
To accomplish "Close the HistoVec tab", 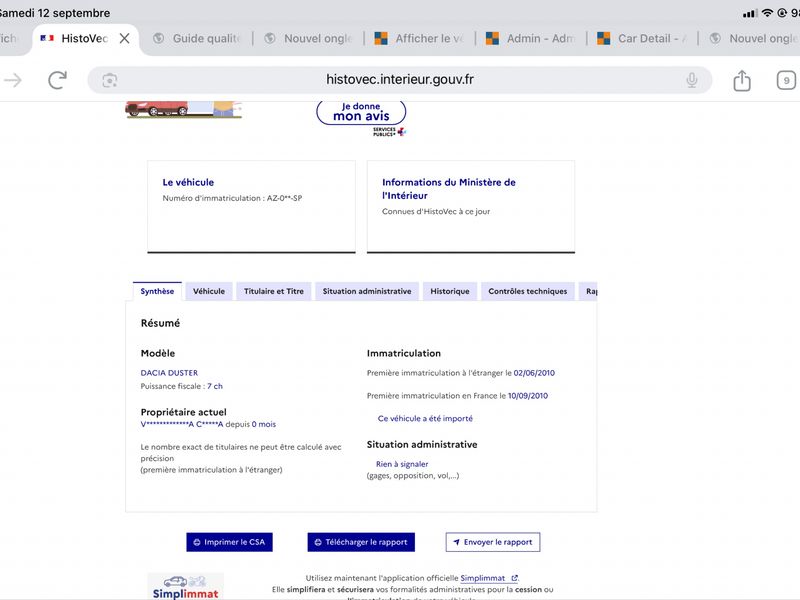I will [x=124, y=38].
